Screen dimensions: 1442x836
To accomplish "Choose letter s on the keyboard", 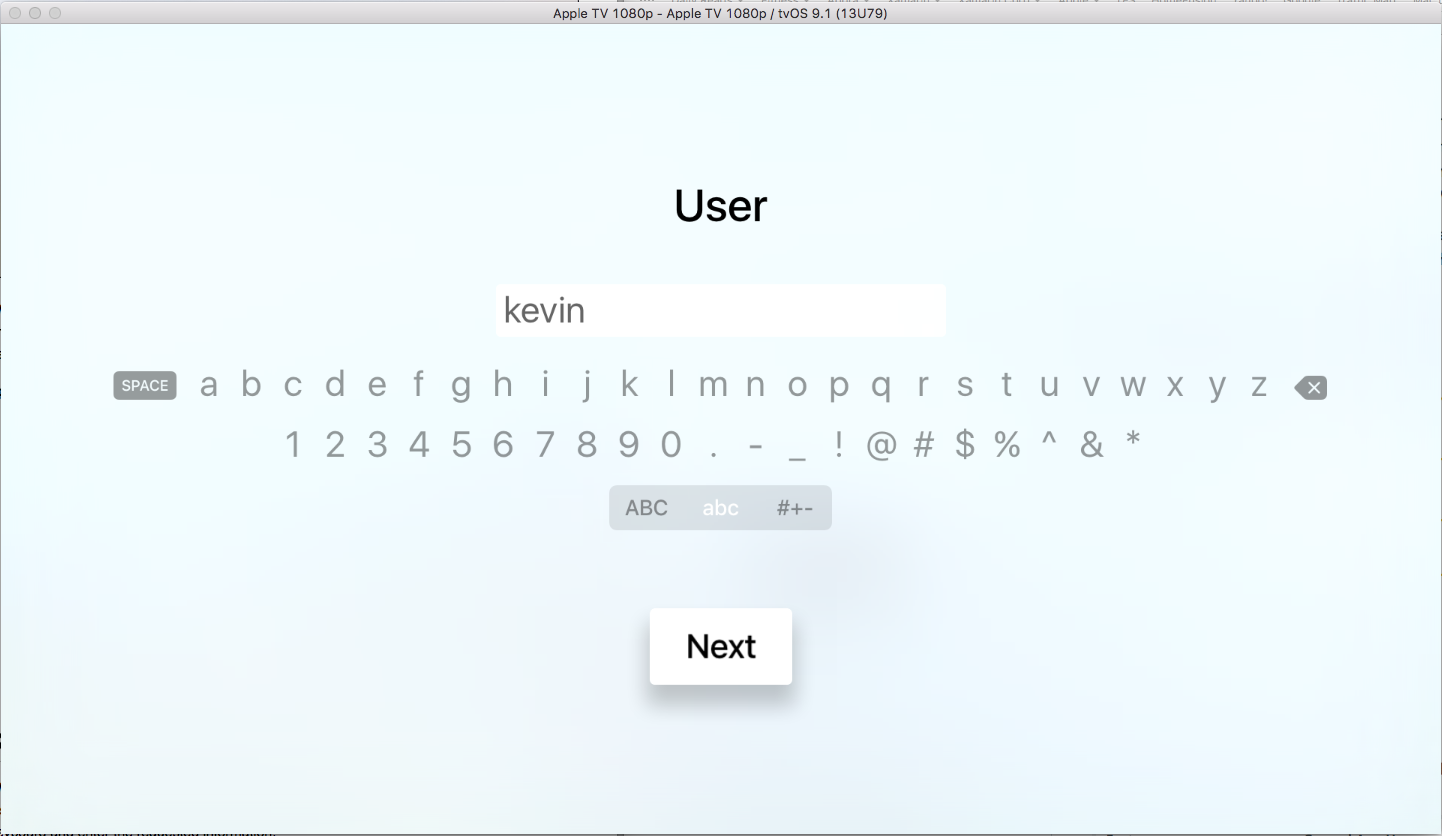I will (965, 385).
